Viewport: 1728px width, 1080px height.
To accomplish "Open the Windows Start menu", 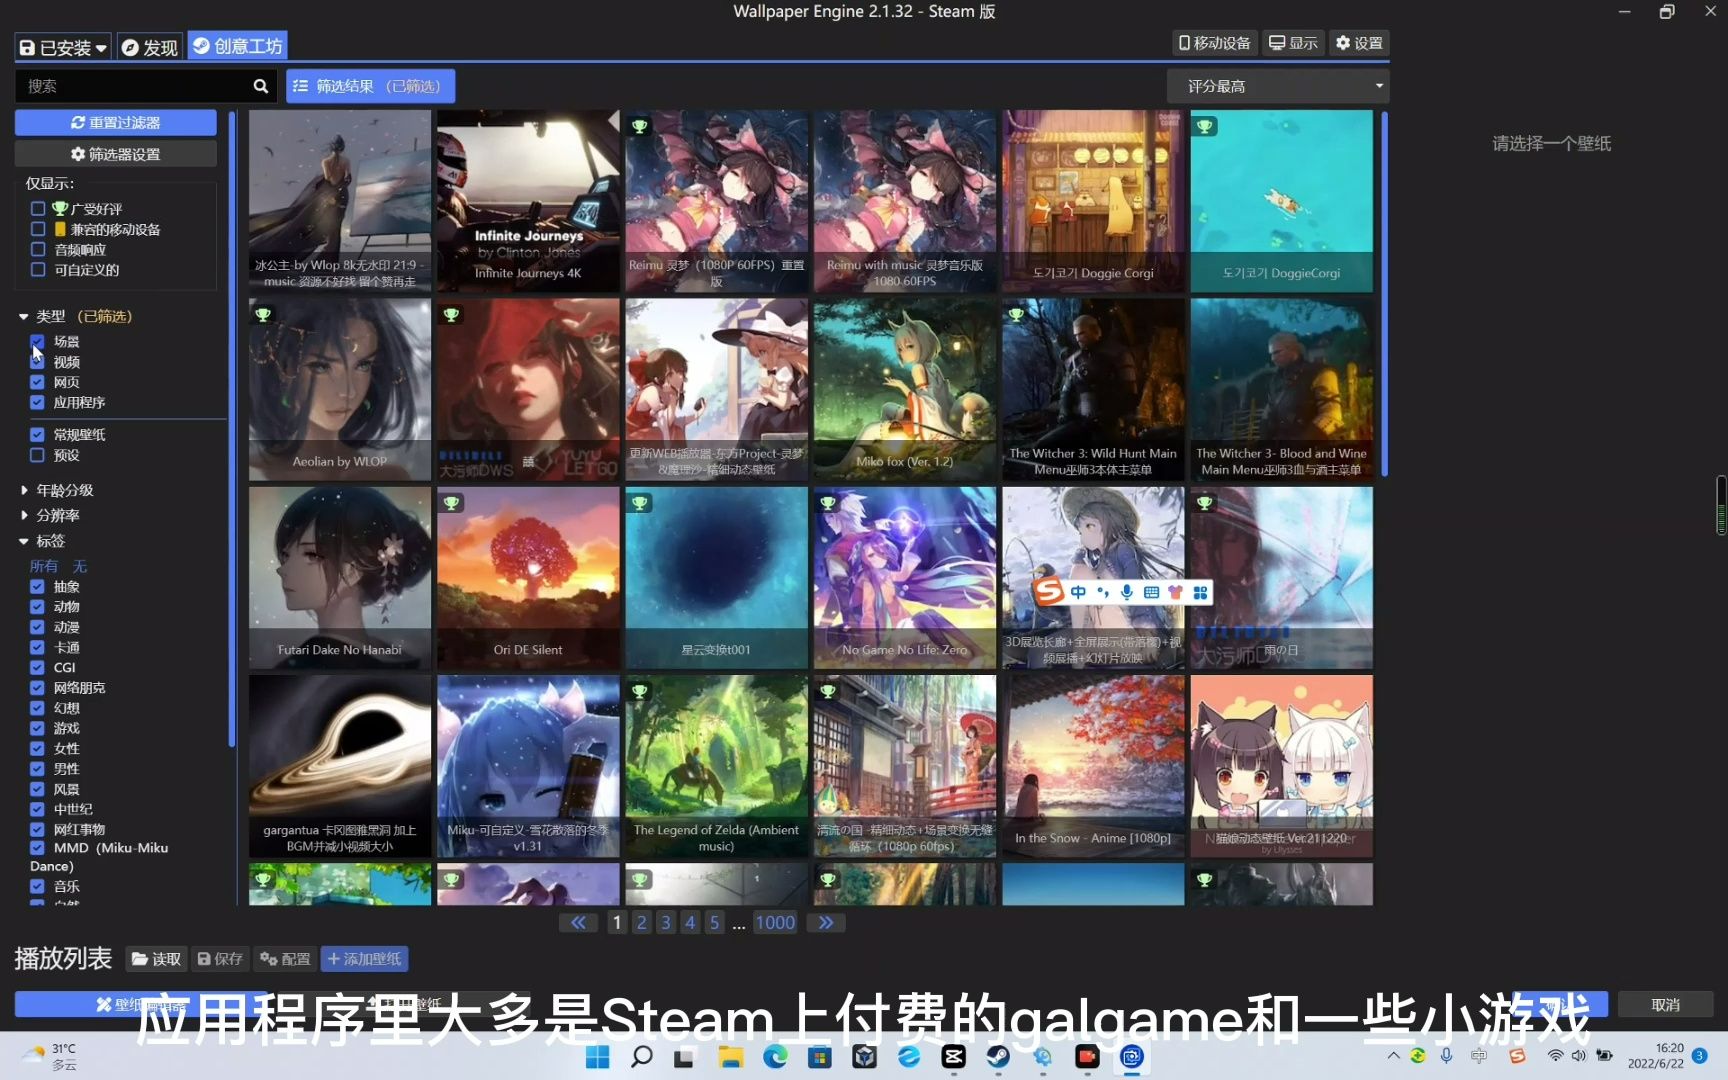I will click(597, 1057).
